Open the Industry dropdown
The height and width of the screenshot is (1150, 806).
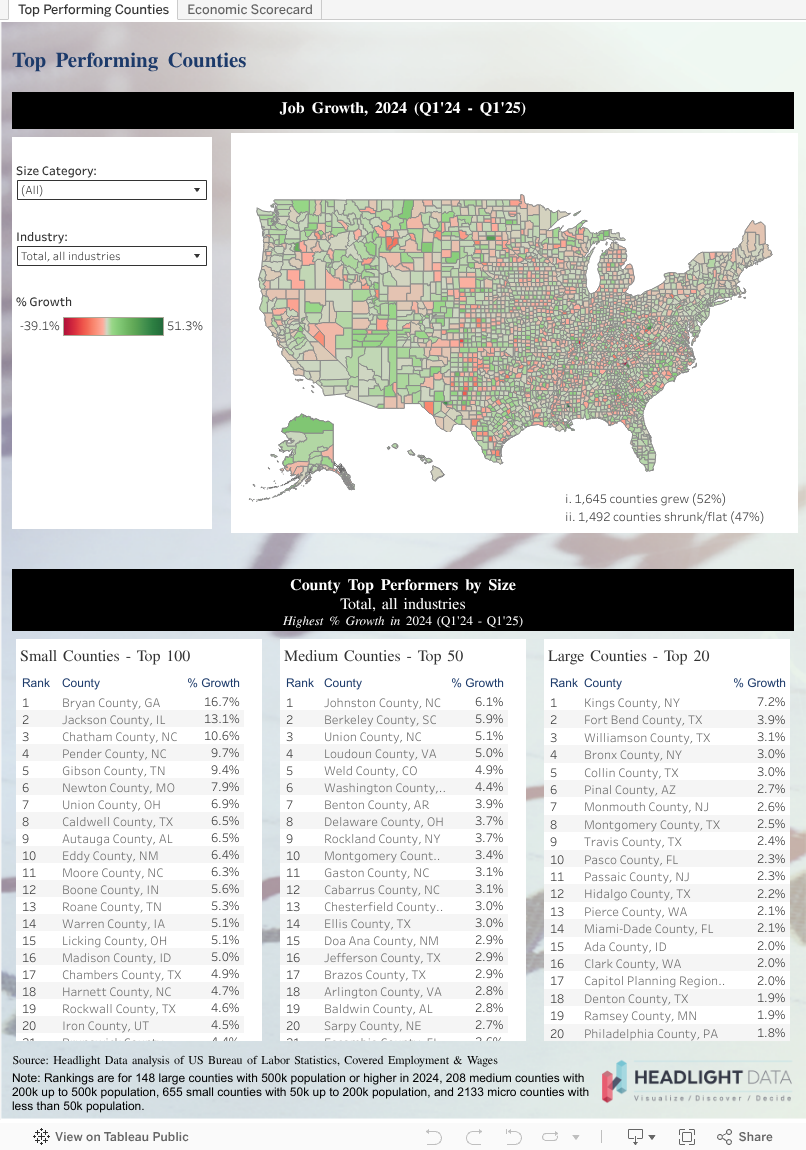[x=111, y=256]
